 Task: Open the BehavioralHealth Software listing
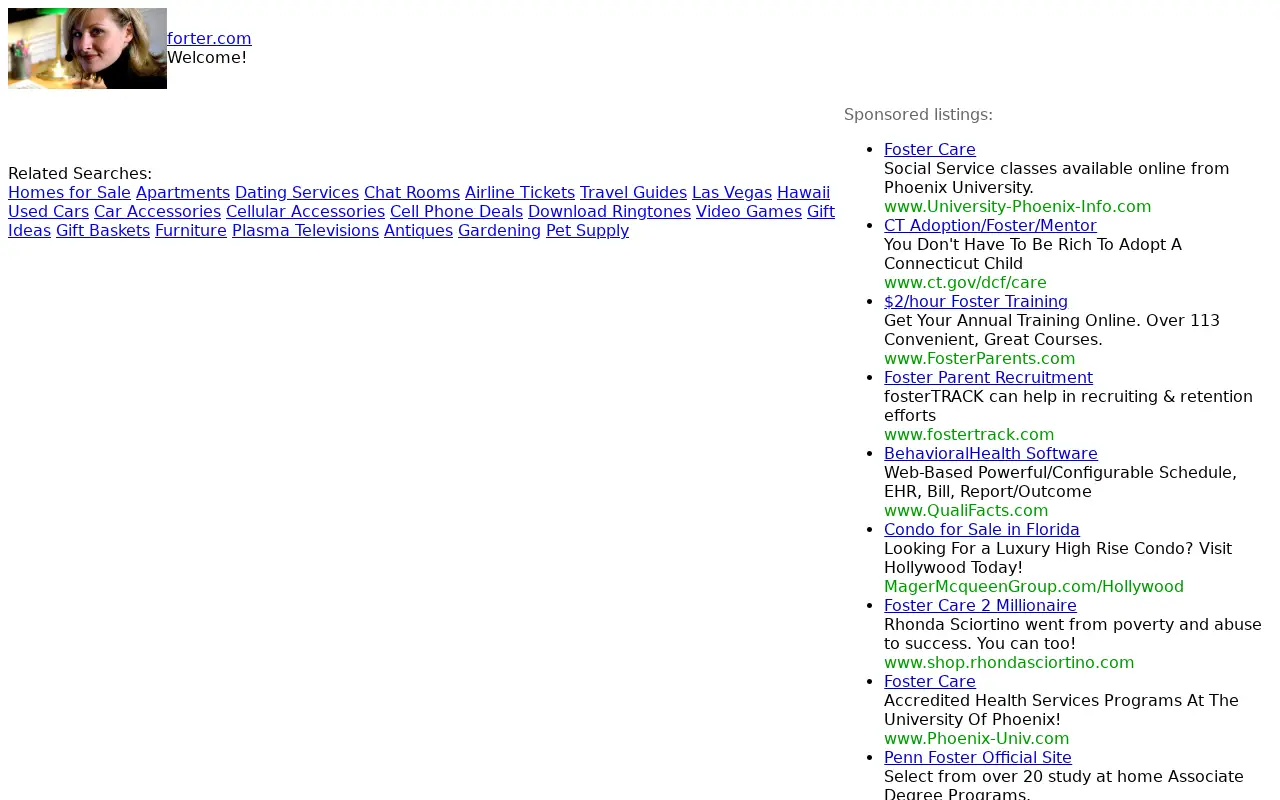point(991,454)
